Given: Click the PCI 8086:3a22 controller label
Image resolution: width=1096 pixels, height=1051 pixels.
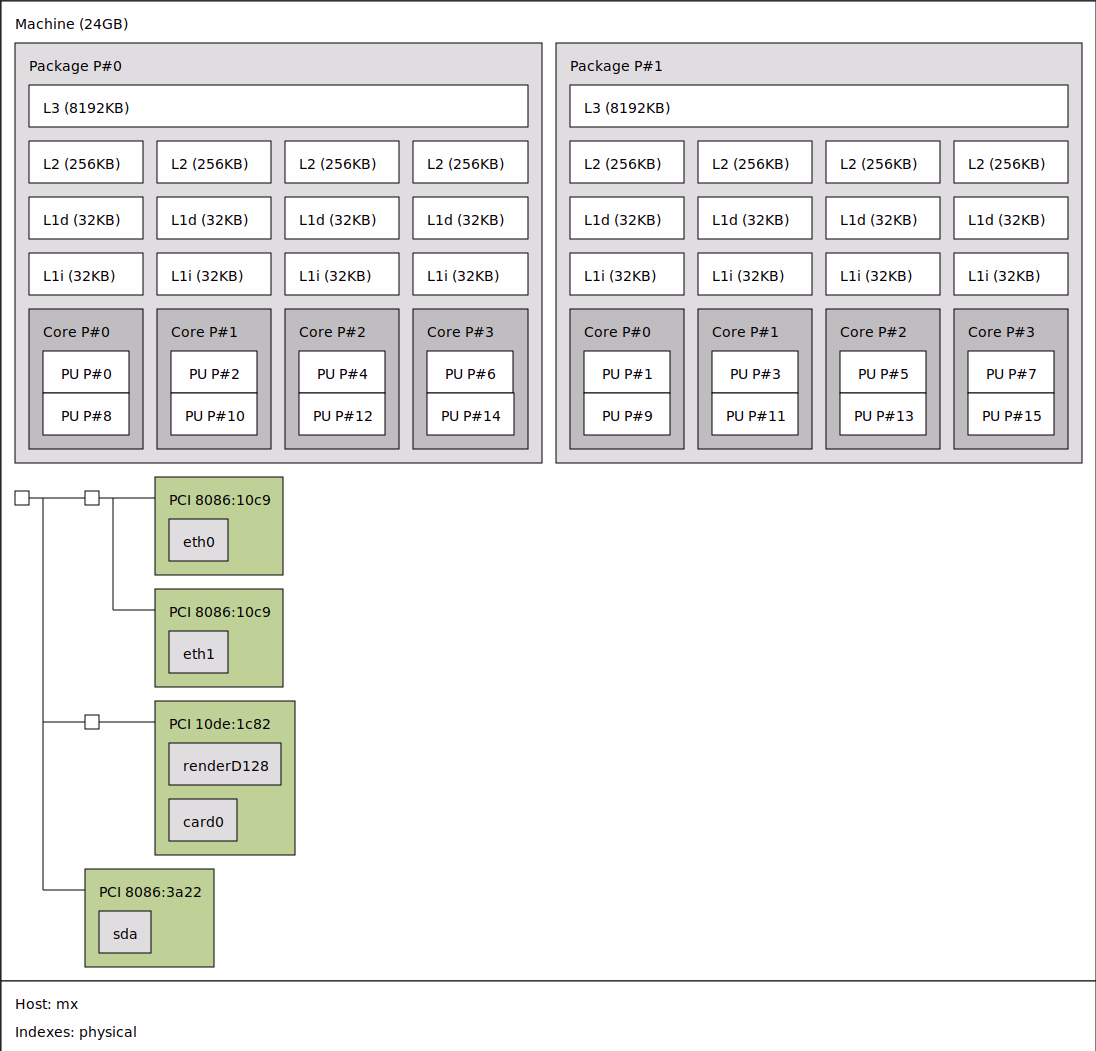Looking at the screenshot, I should click(x=150, y=892).
